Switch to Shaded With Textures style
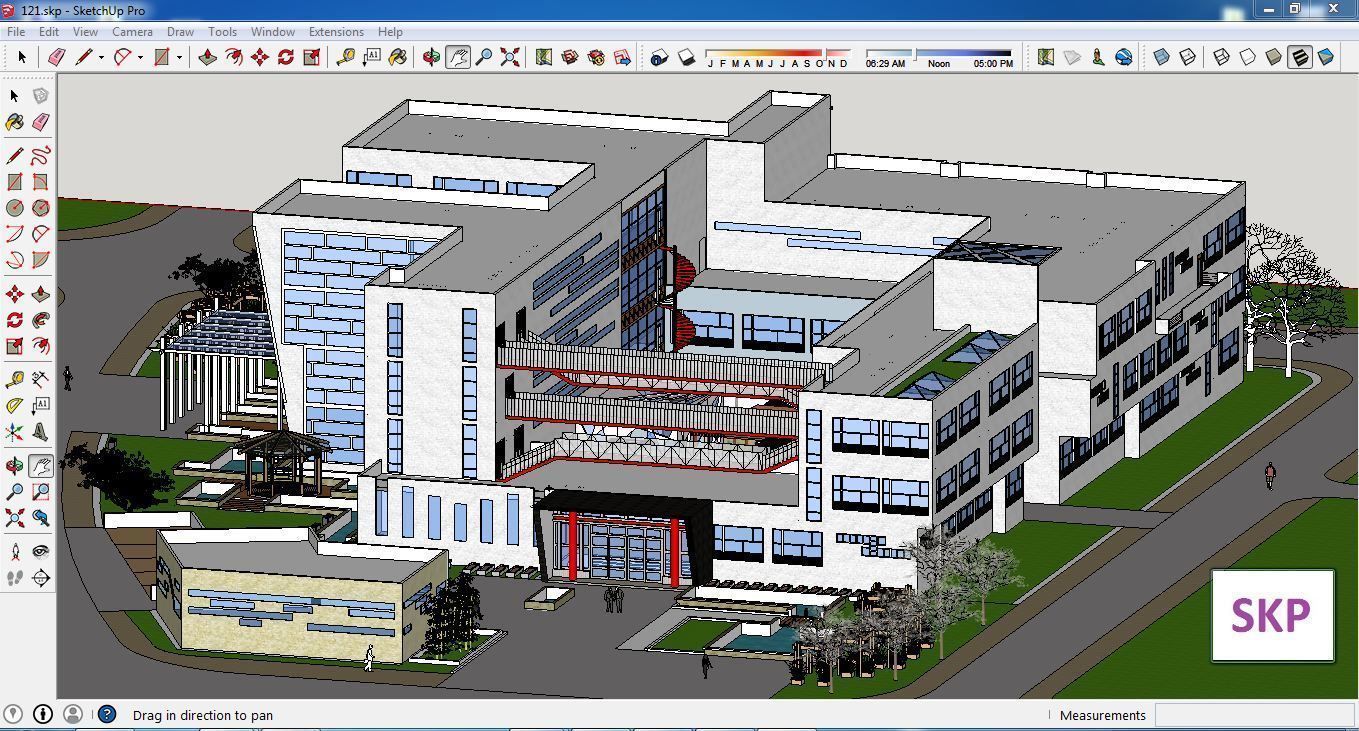The width and height of the screenshot is (1359, 731). coord(1299,57)
